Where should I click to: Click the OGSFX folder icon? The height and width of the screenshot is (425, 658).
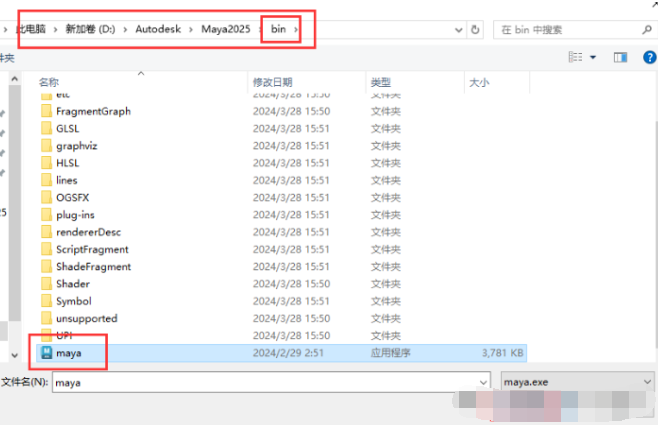tap(47, 197)
